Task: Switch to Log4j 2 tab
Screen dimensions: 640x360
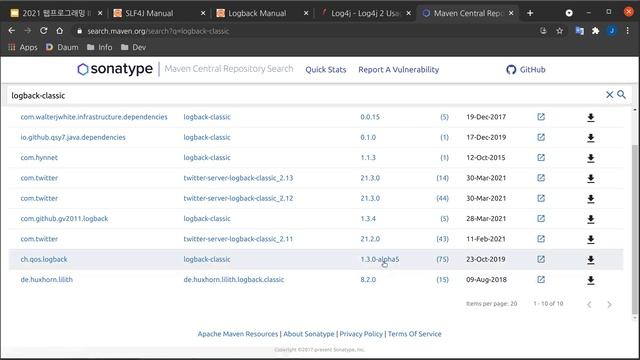Action: (365, 13)
